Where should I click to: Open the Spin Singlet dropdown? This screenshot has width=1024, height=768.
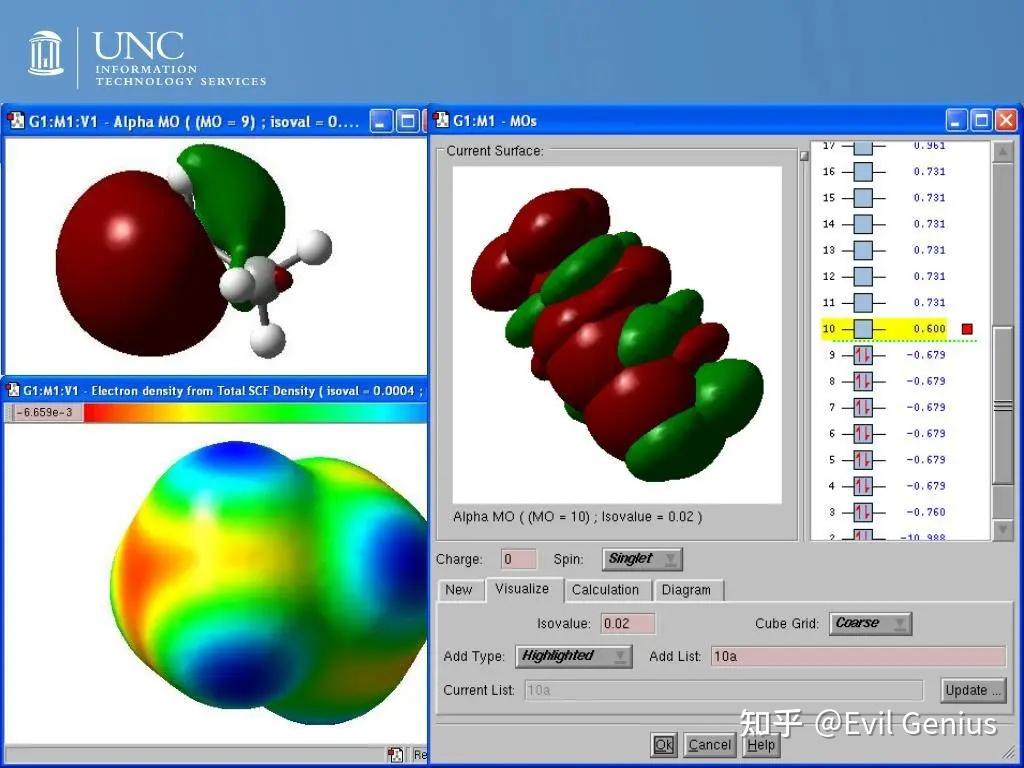click(642, 559)
